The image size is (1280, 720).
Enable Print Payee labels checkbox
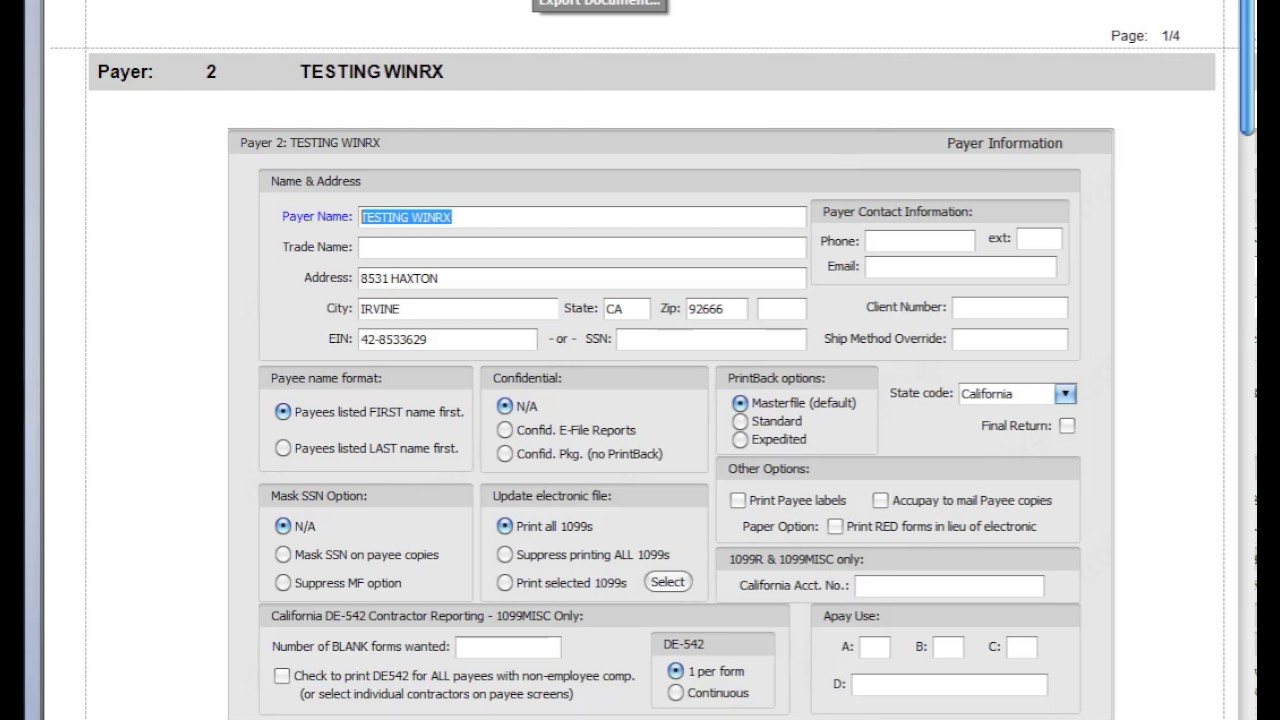point(738,500)
